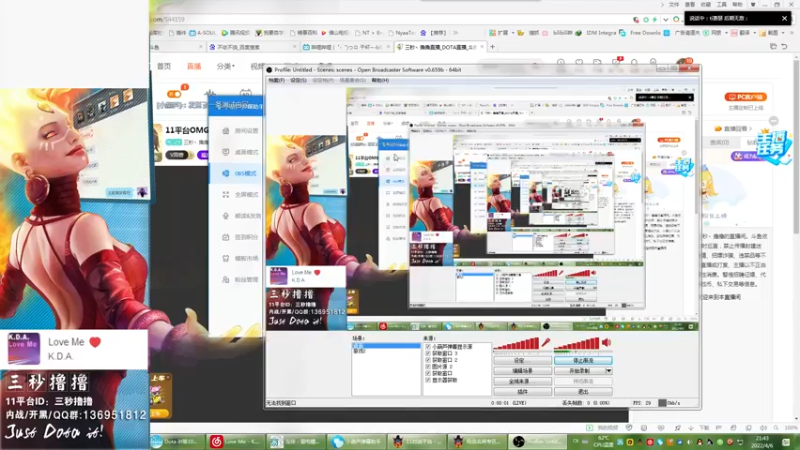This screenshot has height=450, width=800.
Task: Click the 全域来源 button in OBS
Action: (522, 381)
